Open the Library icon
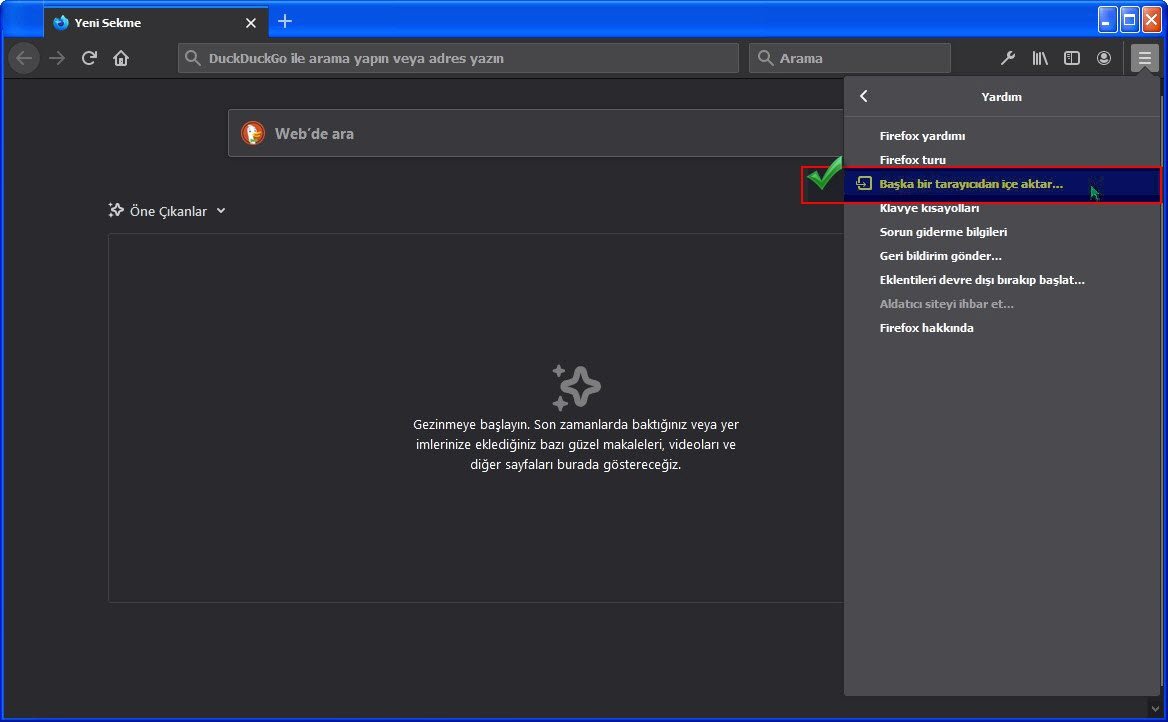This screenshot has height=722, width=1168. coord(1040,58)
